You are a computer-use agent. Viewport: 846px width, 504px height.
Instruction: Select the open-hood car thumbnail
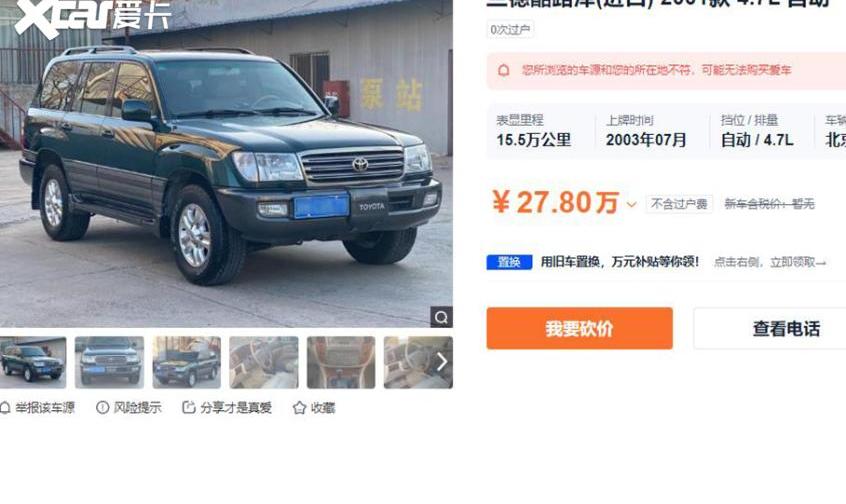(187, 362)
